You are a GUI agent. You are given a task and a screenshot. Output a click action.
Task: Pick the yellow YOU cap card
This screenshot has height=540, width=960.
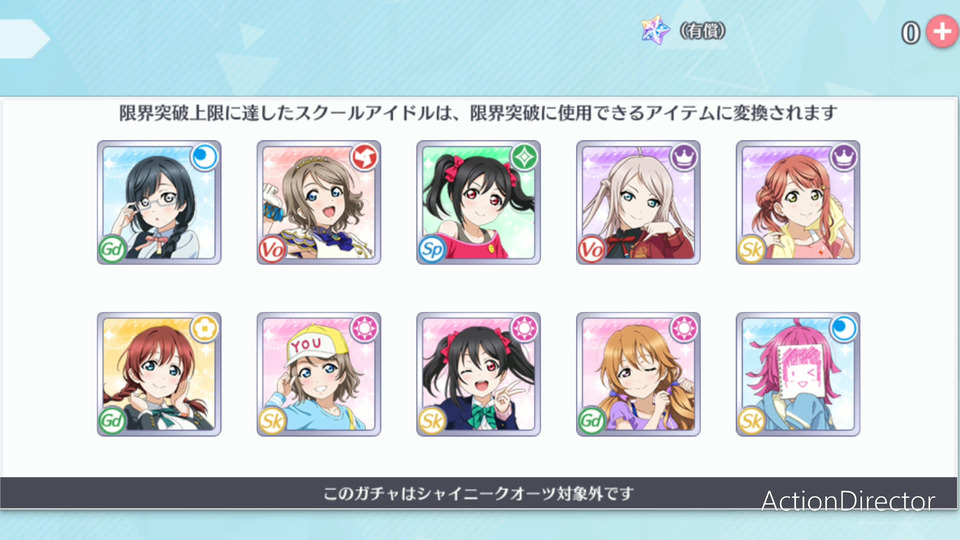tap(319, 375)
